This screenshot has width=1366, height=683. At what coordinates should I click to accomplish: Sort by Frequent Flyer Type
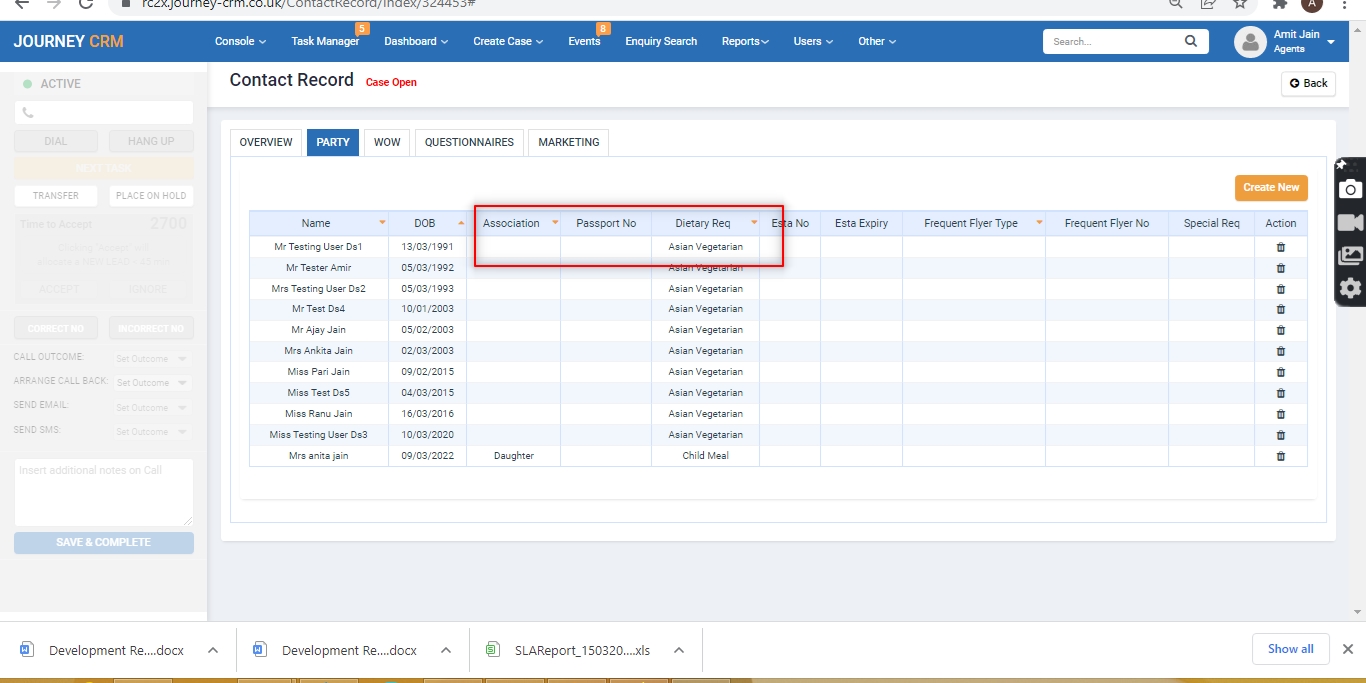point(1039,223)
